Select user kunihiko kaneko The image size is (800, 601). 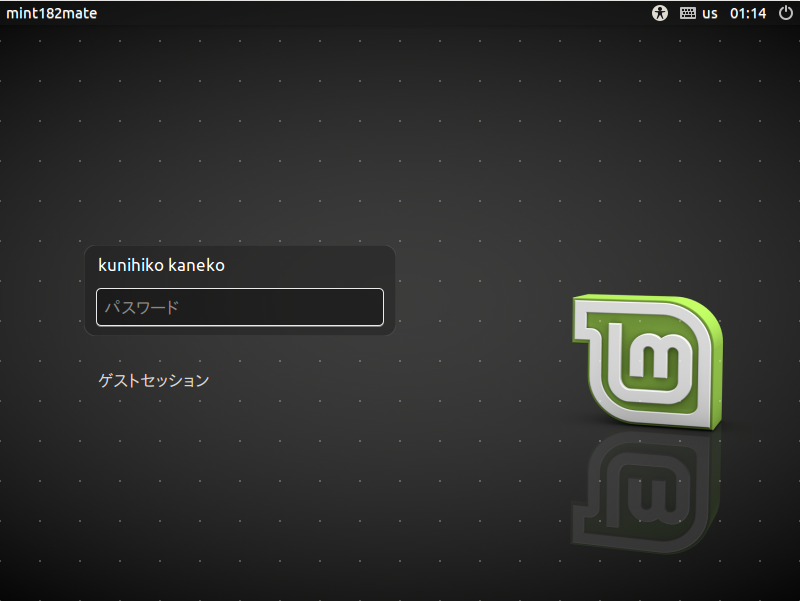pyautogui.click(x=161, y=265)
